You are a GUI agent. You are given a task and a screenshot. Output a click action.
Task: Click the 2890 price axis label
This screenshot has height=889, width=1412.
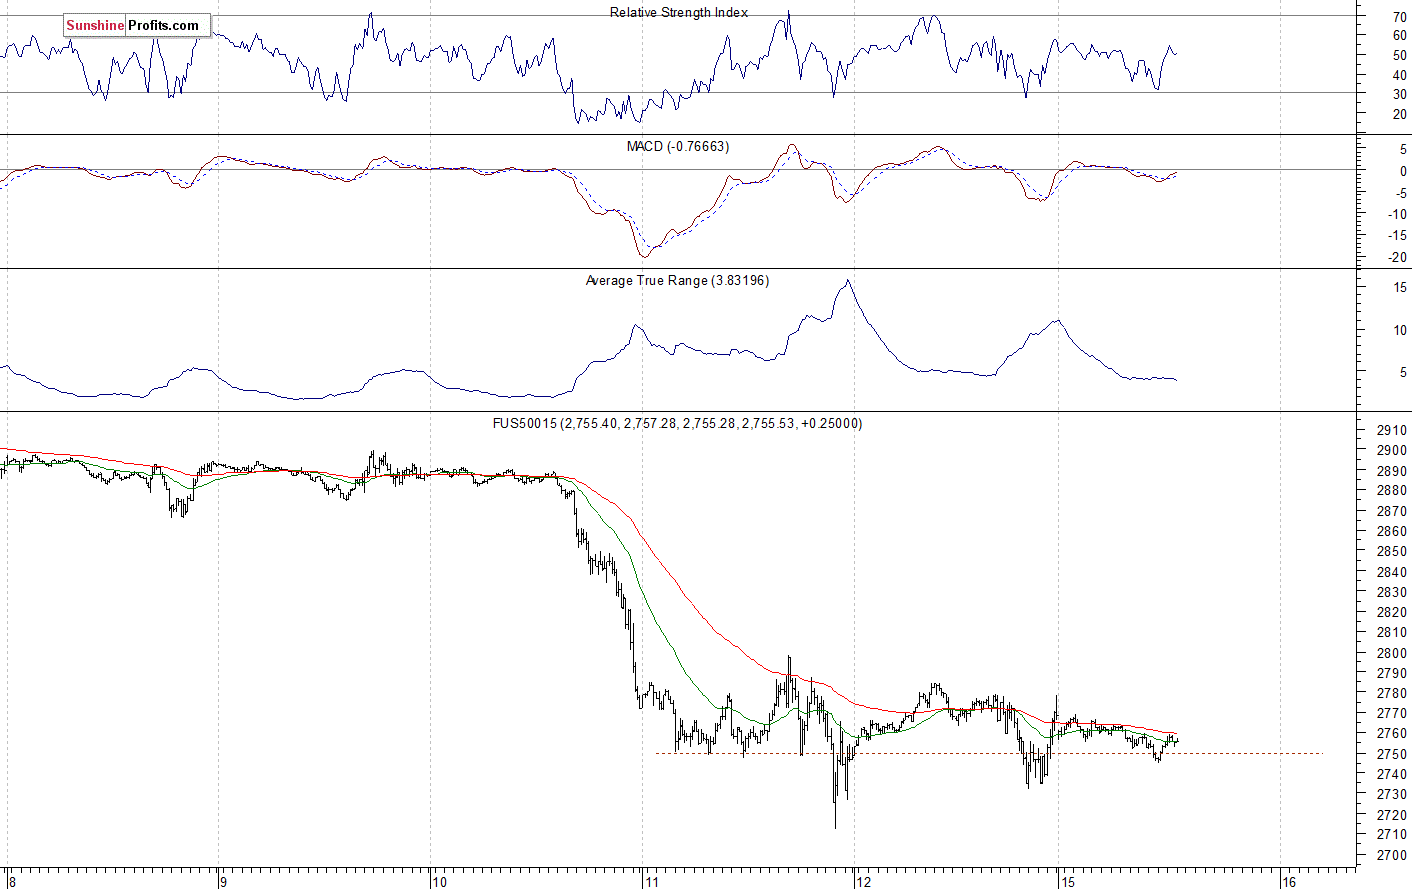pos(1392,471)
